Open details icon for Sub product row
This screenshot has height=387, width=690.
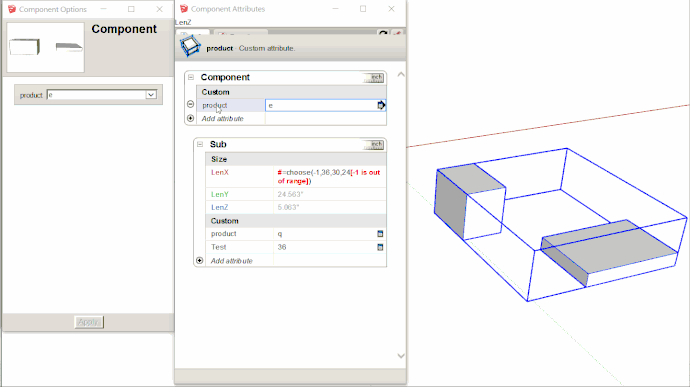[x=380, y=234]
